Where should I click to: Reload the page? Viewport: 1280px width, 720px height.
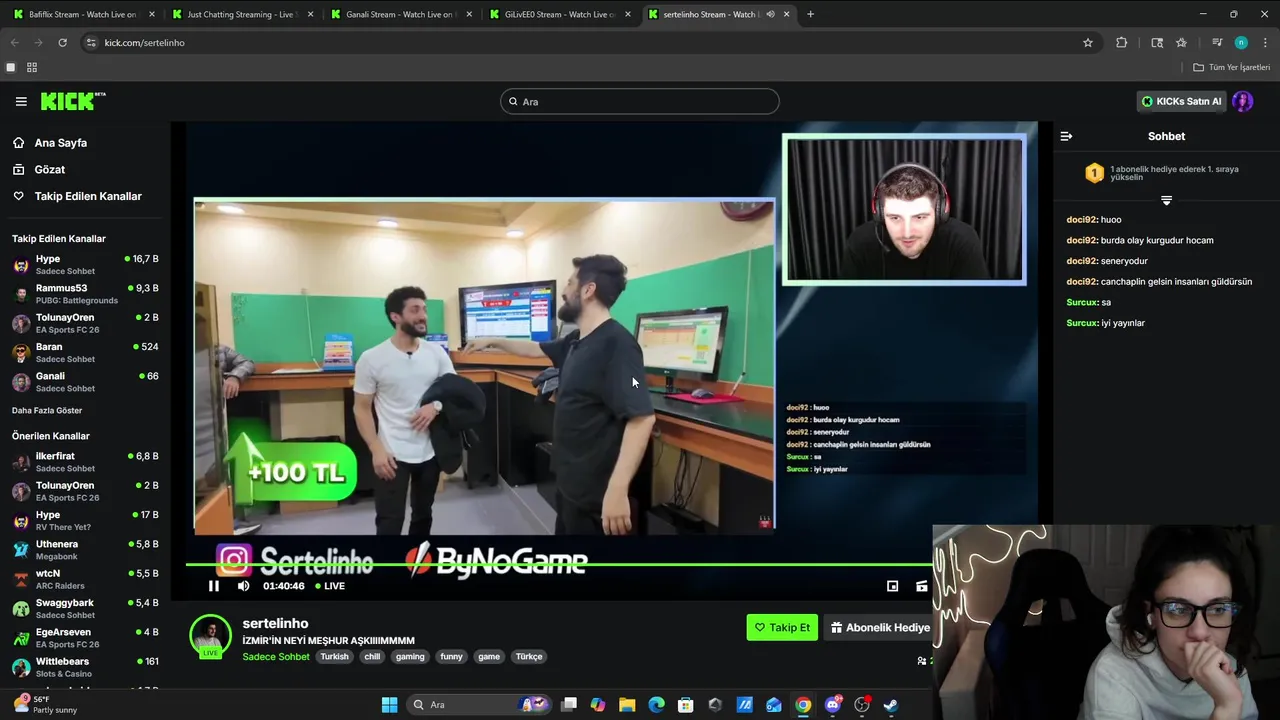point(62,42)
